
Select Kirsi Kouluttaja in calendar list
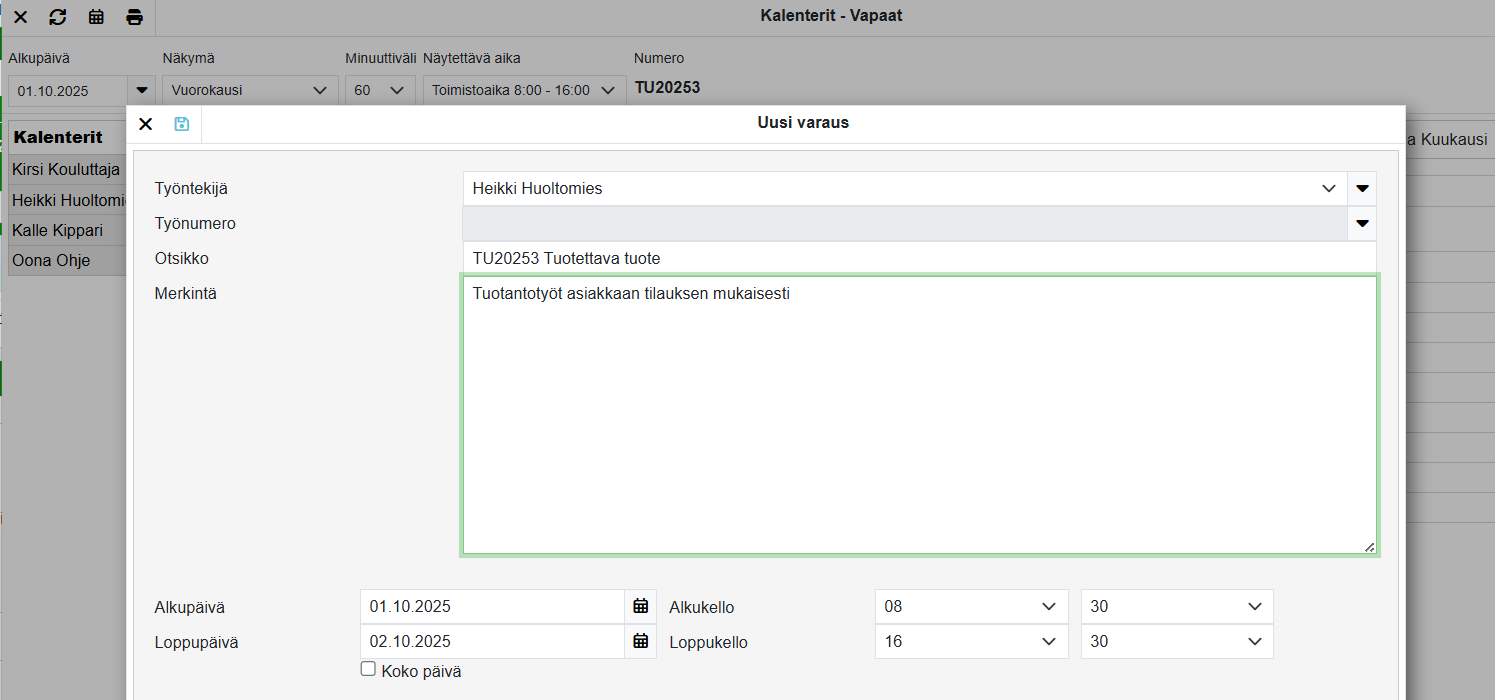coord(66,170)
